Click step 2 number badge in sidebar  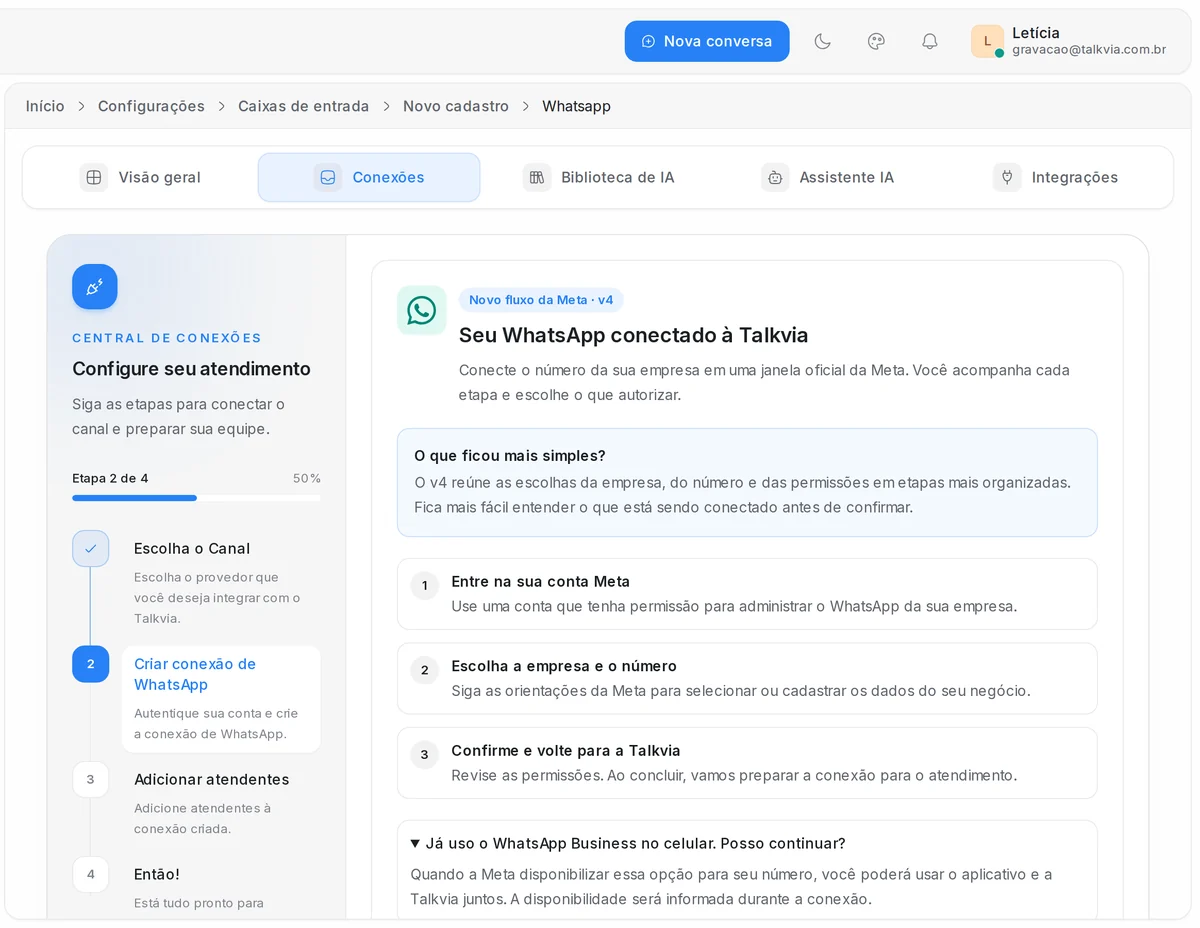(x=90, y=664)
